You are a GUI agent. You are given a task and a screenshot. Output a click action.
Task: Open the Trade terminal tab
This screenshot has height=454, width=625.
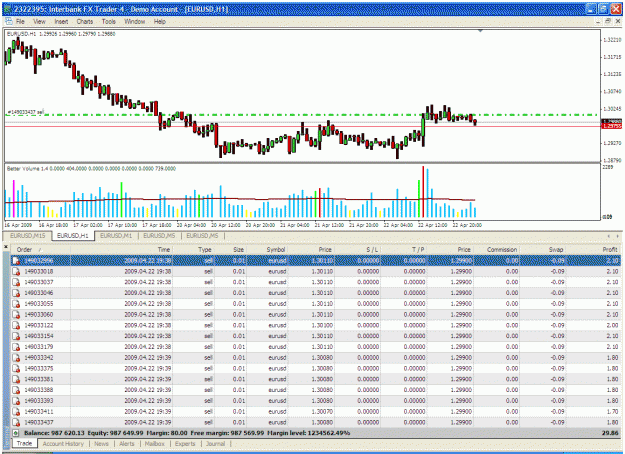(x=24, y=443)
